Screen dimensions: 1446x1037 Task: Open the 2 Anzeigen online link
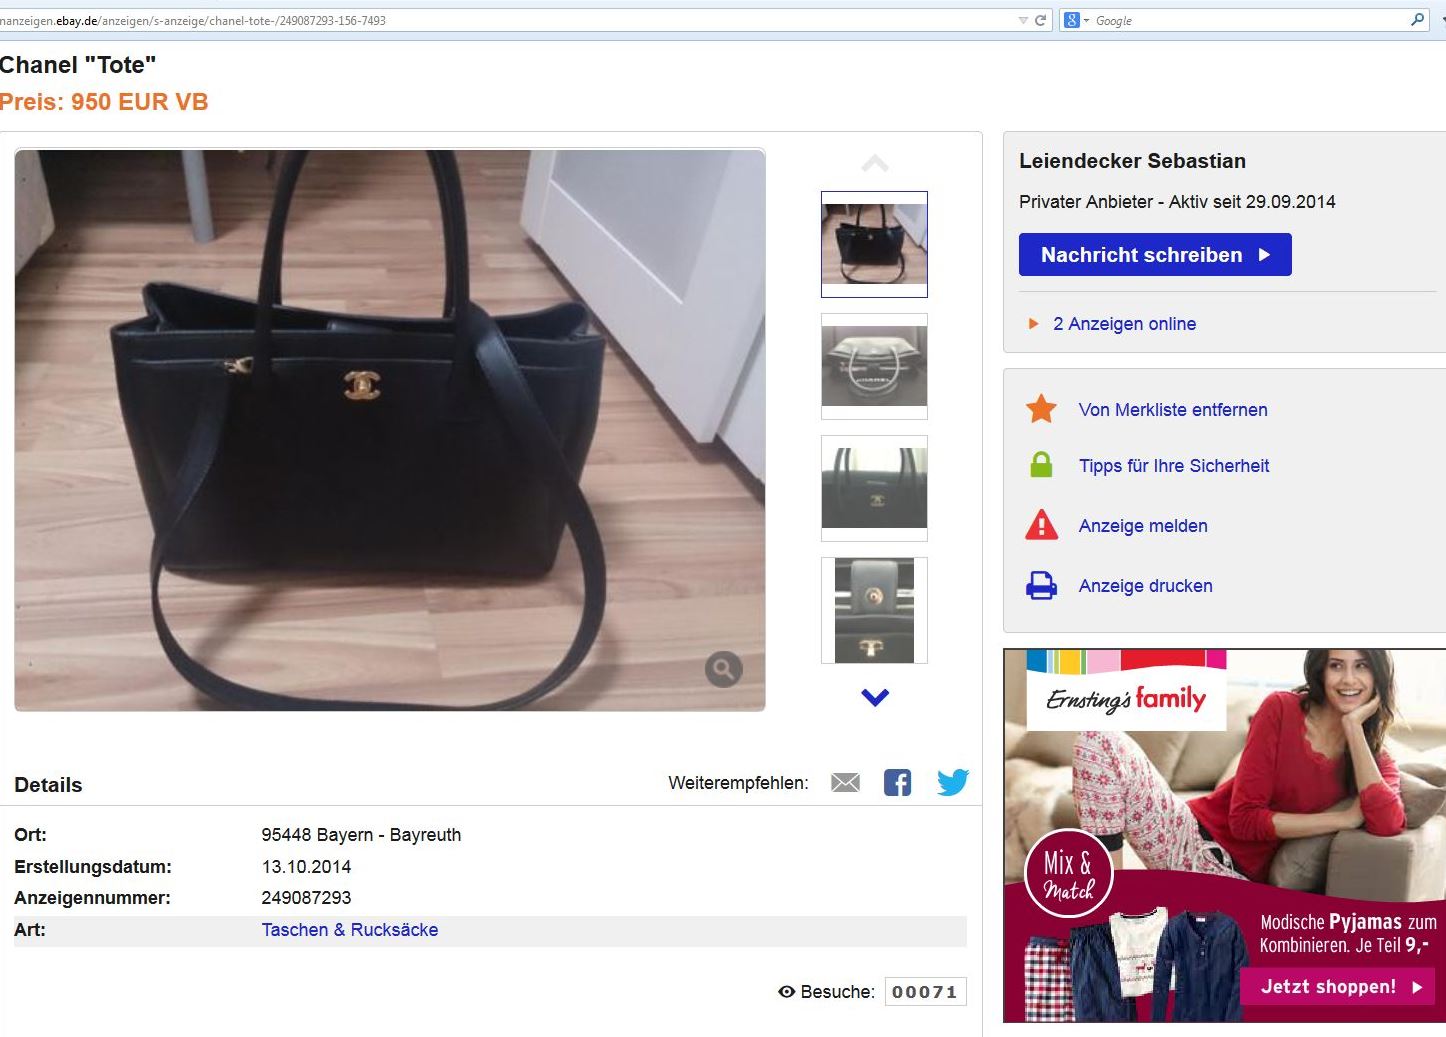pos(1124,323)
